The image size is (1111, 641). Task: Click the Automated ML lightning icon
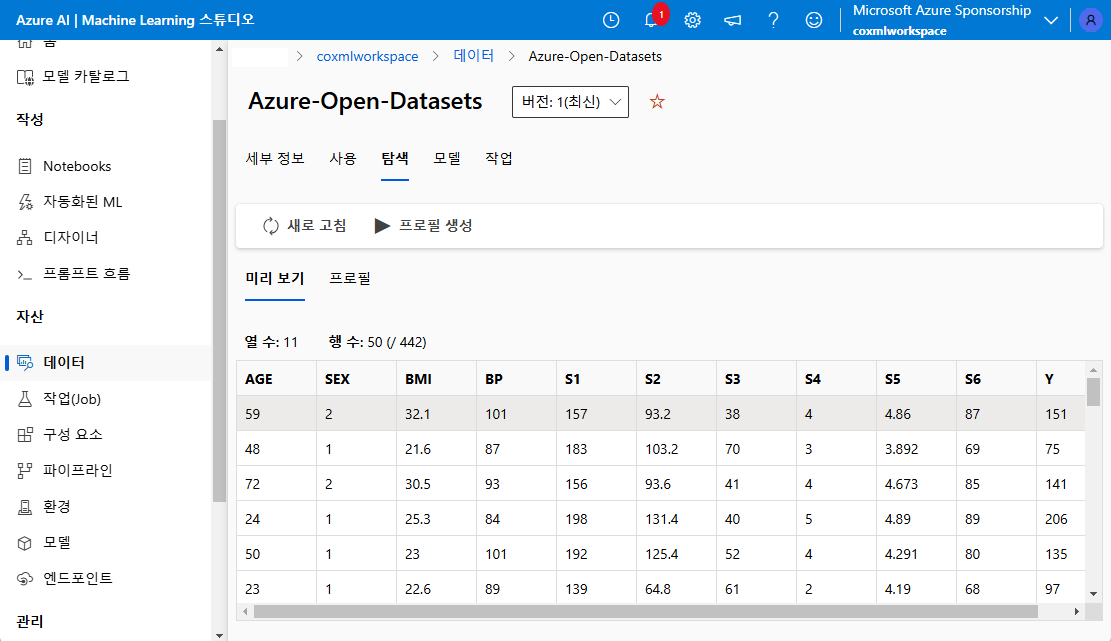pos(25,202)
